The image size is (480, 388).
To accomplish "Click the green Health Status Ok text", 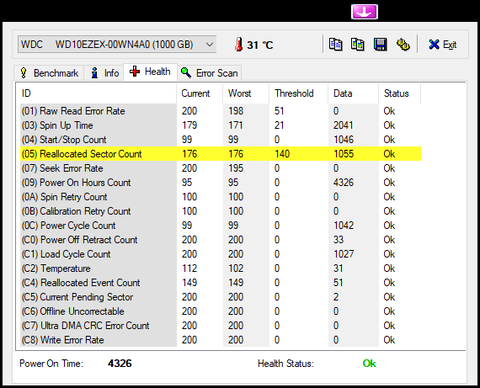I will point(369,363).
